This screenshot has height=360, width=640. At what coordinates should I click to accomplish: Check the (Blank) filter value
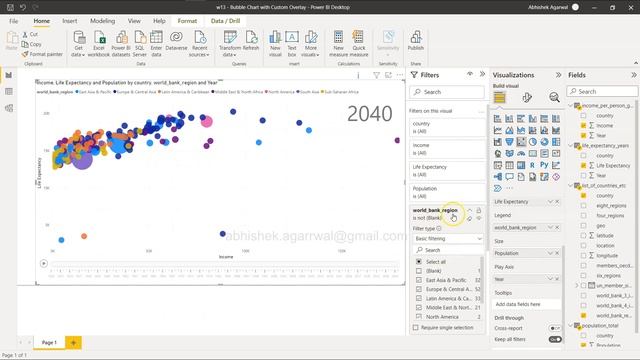click(x=419, y=271)
